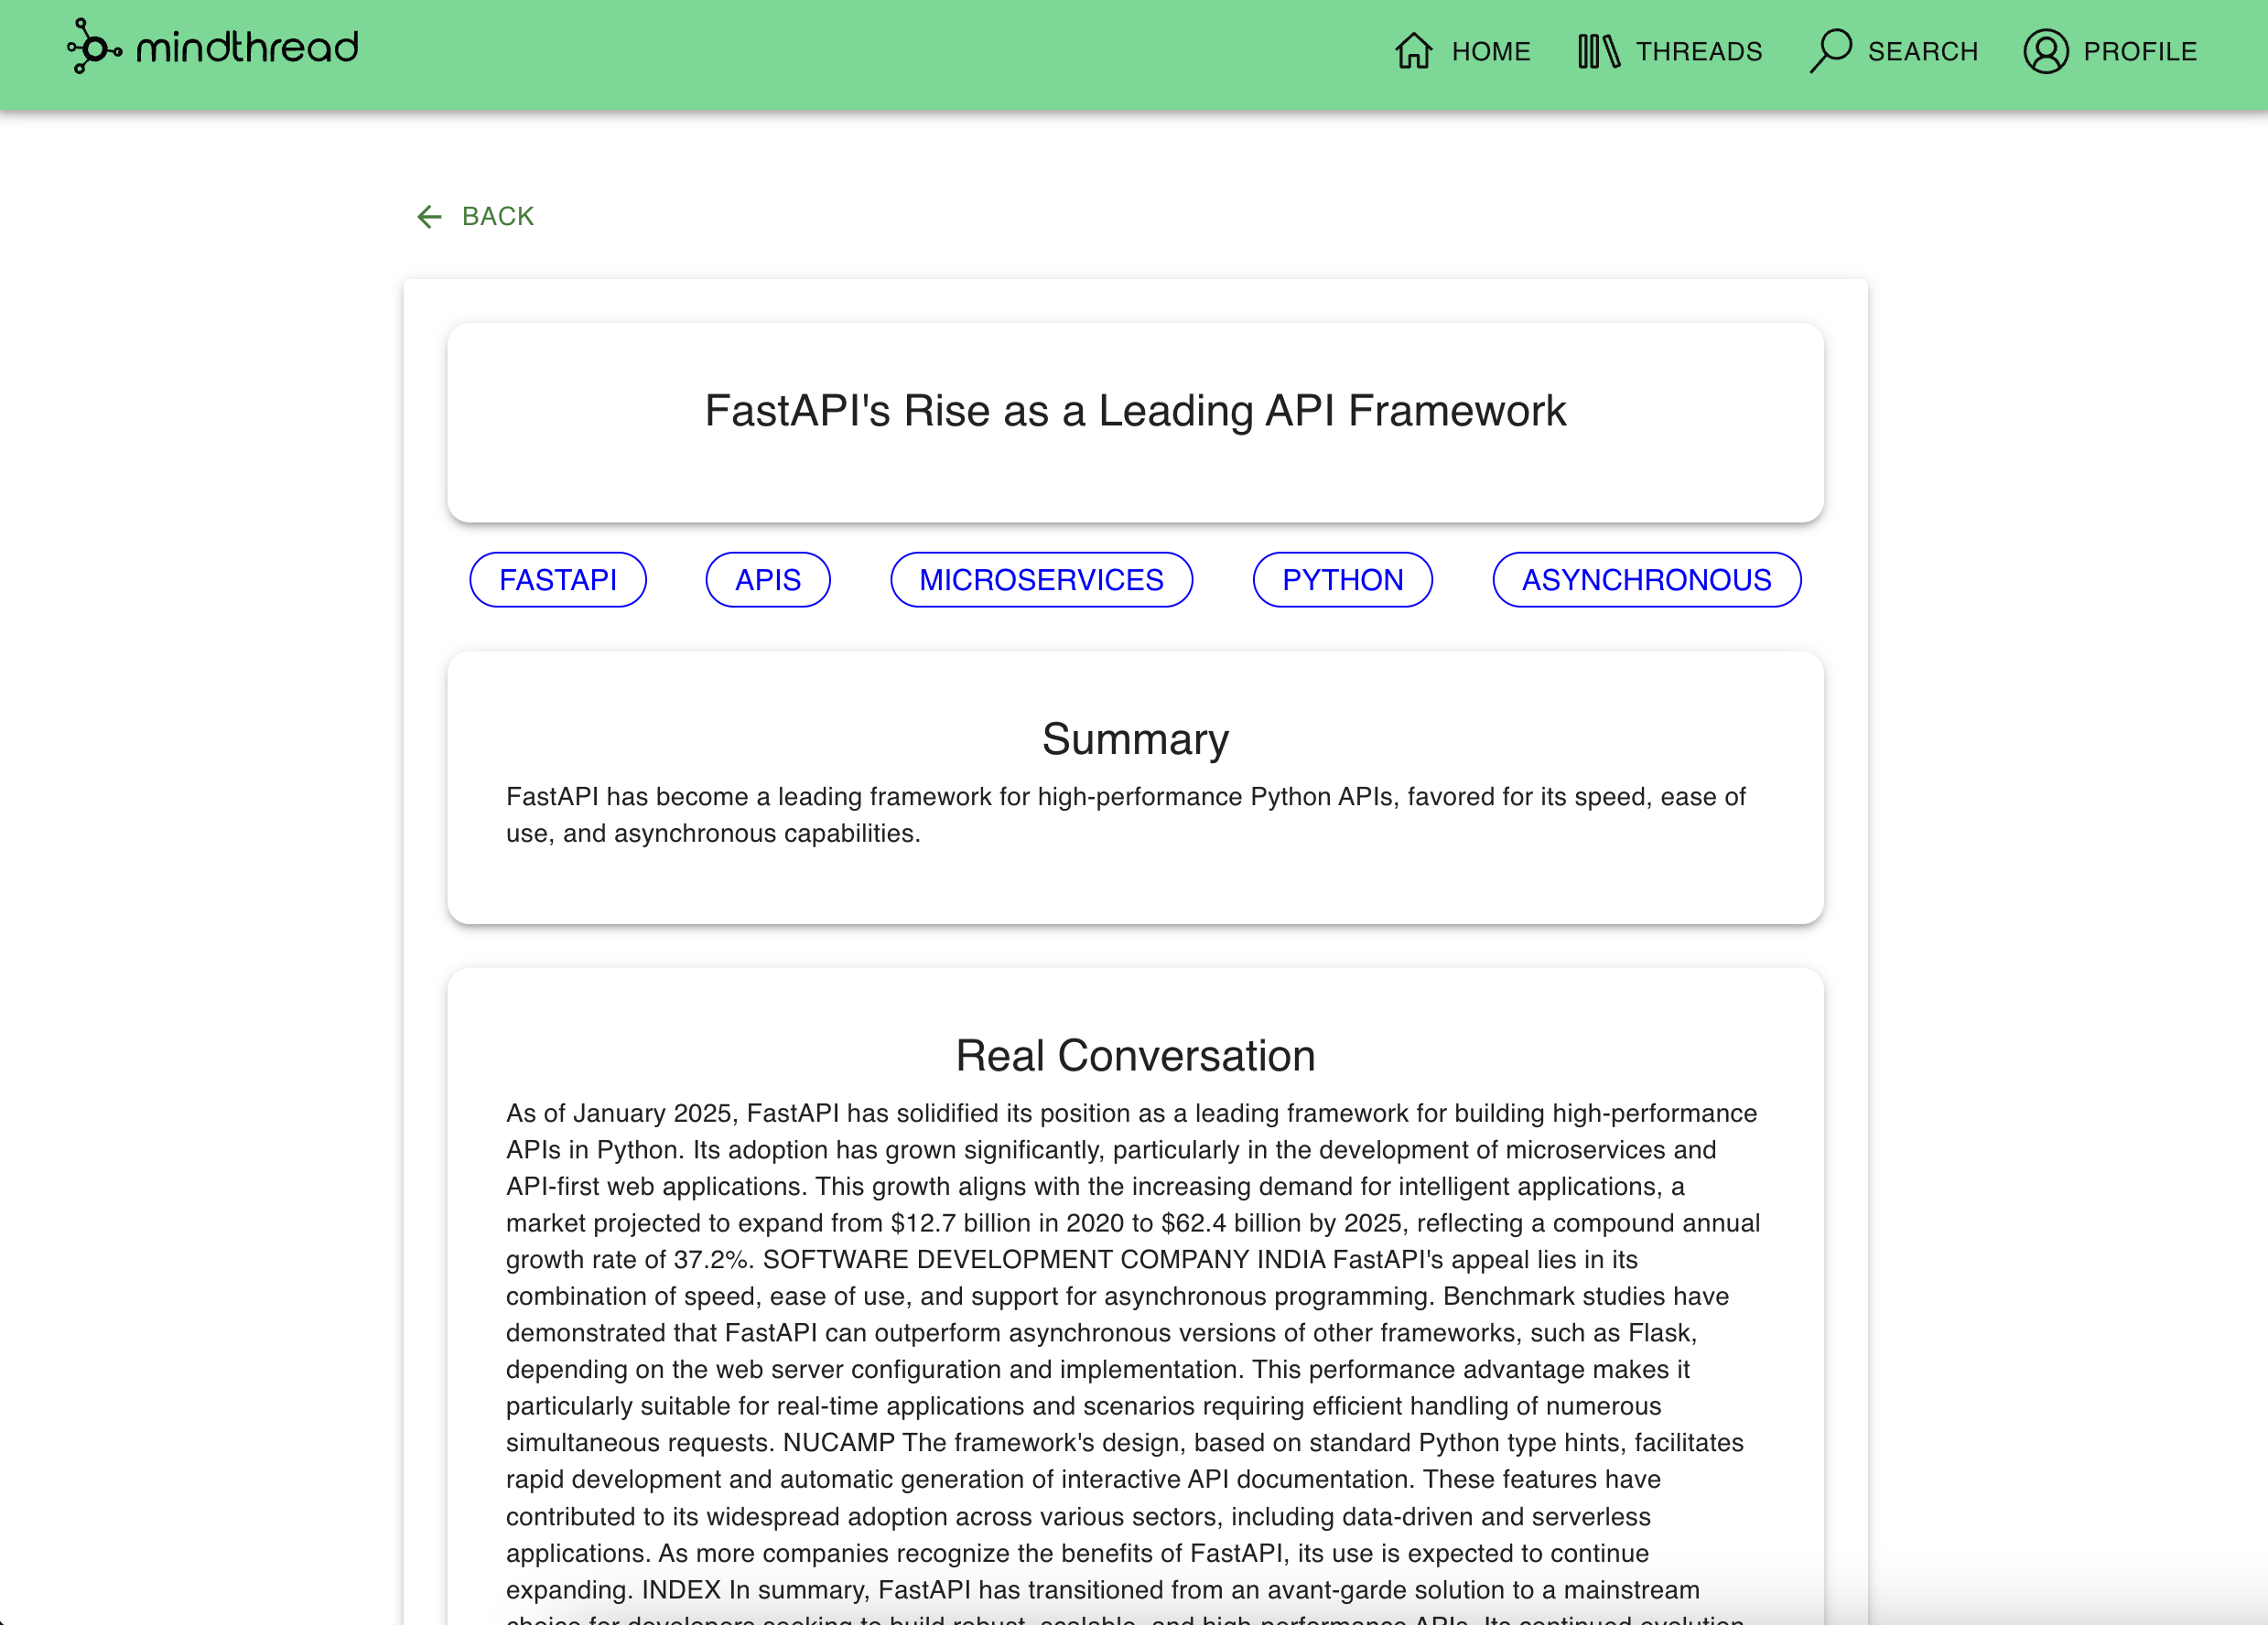Select the MICROSERVICES tag
The width and height of the screenshot is (2268, 1625).
pyautogui.click(x=1041, y=580)
